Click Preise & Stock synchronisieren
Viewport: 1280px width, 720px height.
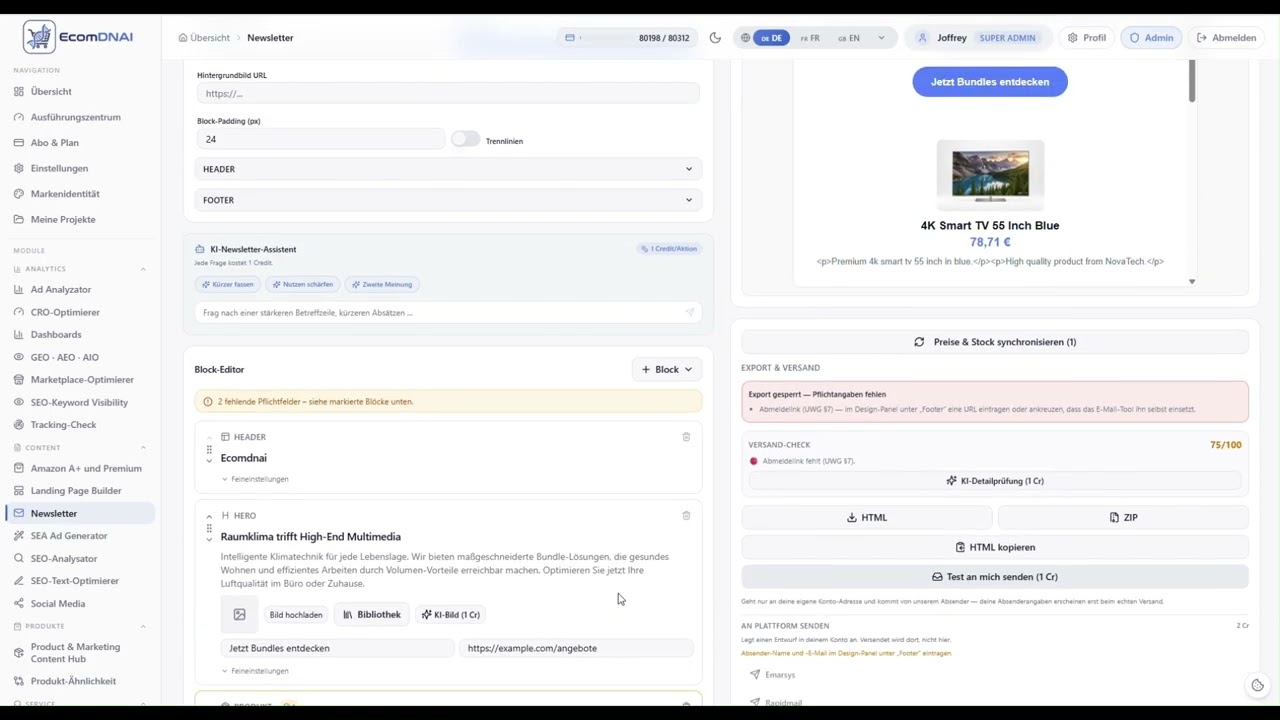(x=995, y=342)
